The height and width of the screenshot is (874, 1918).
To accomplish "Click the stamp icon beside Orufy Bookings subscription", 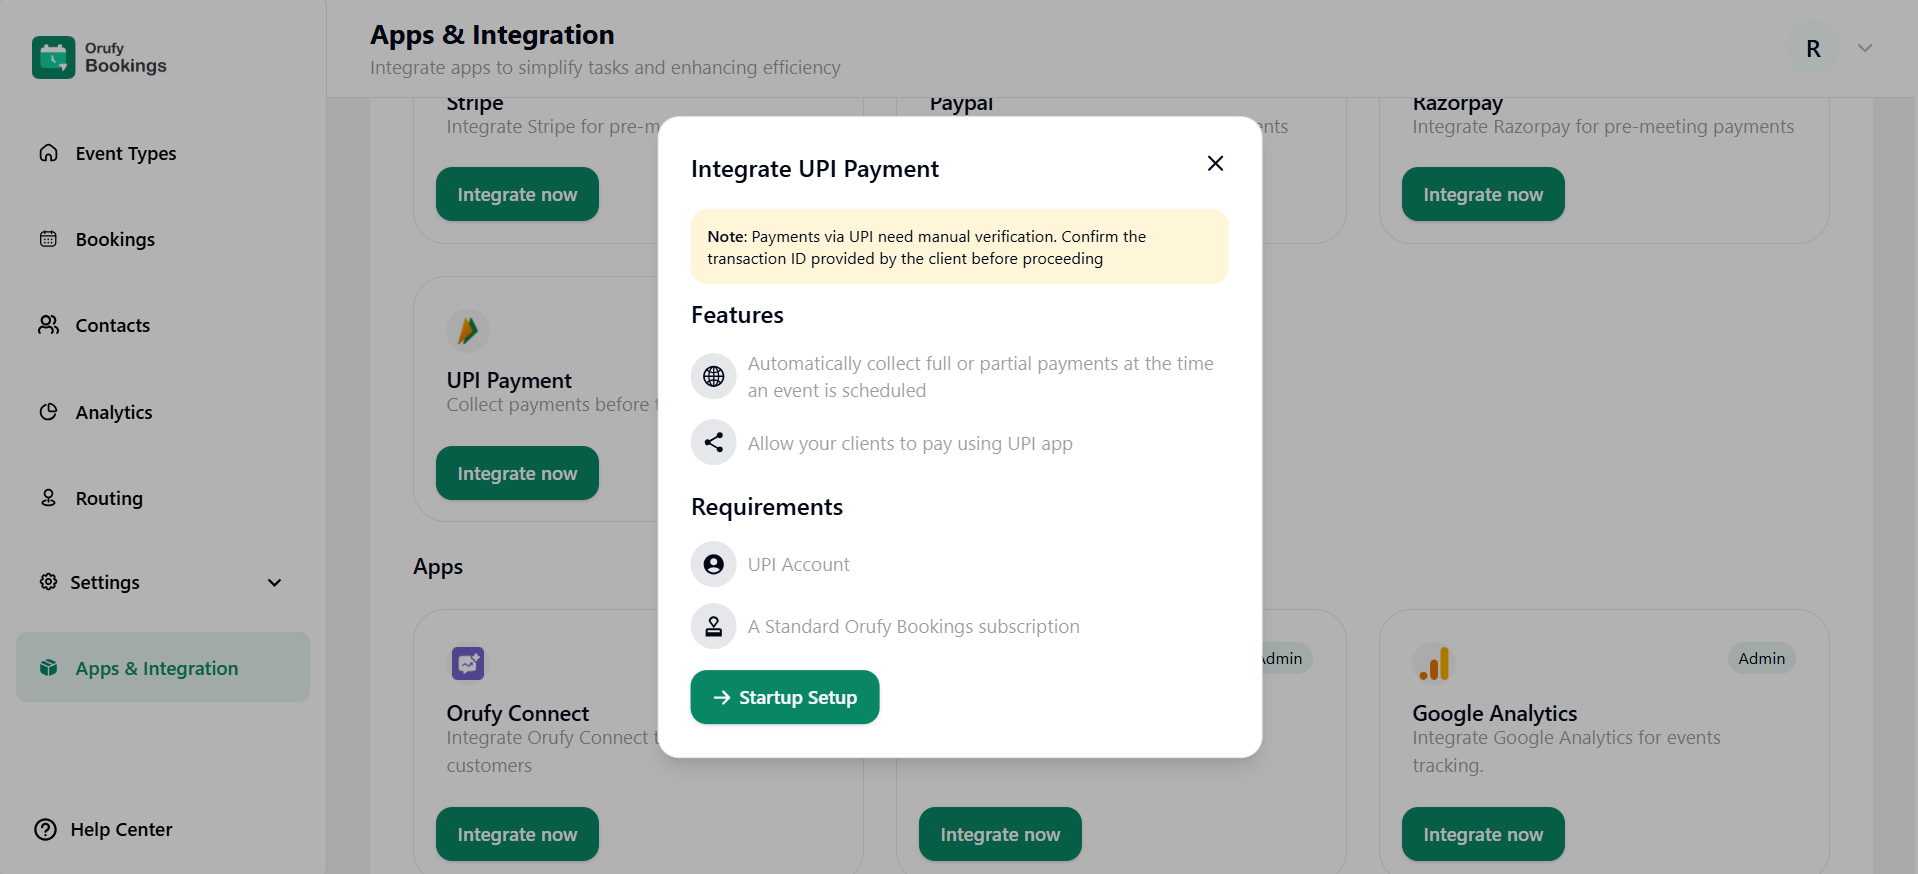I will pyautogui.click(x=713, y=626).
